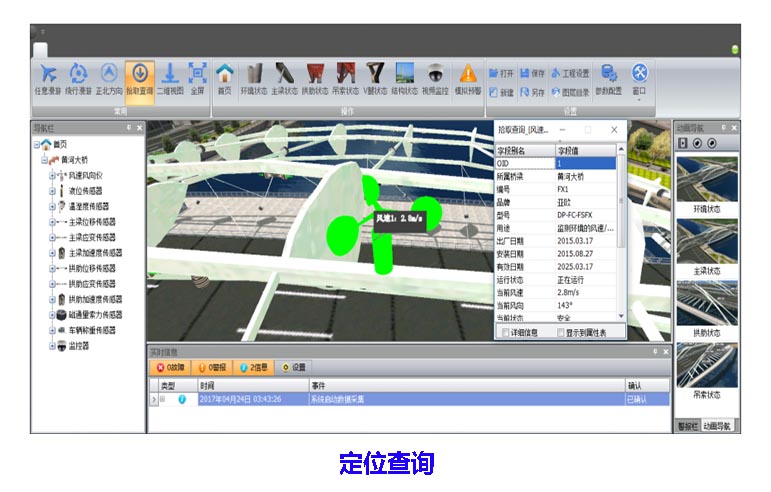This screenshot has height=492, width=771.
Task: Open the 窗口 dropdown menu
Action: tap(640, 80)
